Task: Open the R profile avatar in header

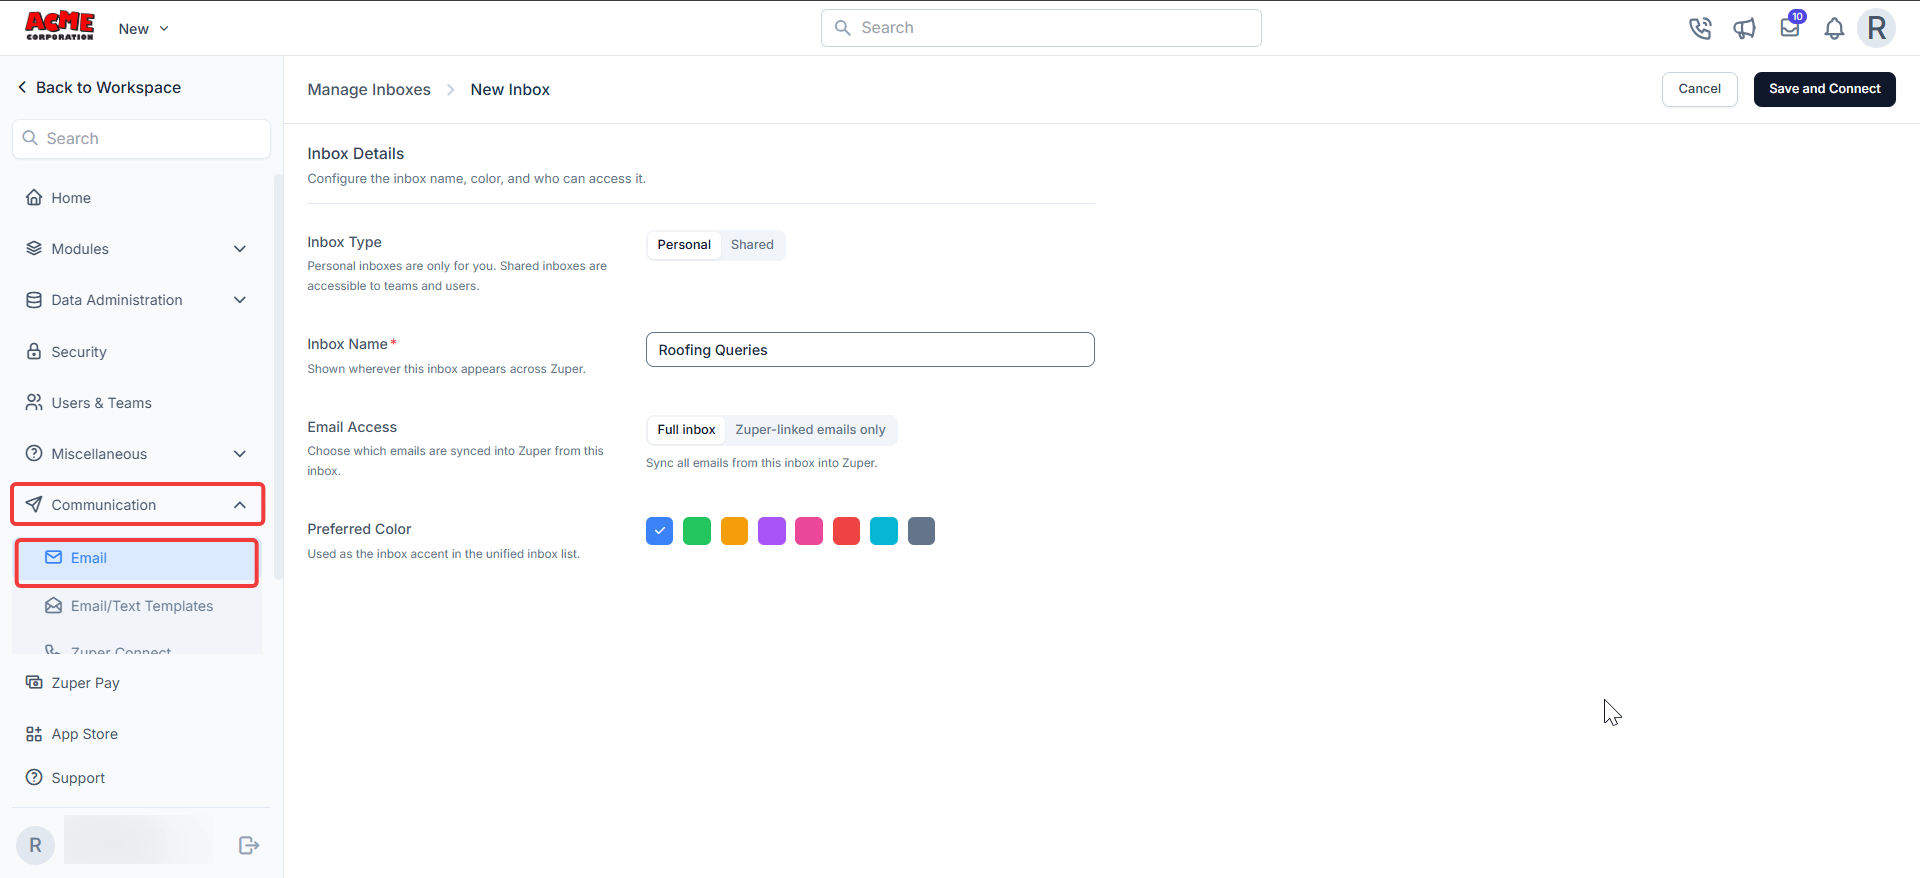Action: [x=1877, y=28]
